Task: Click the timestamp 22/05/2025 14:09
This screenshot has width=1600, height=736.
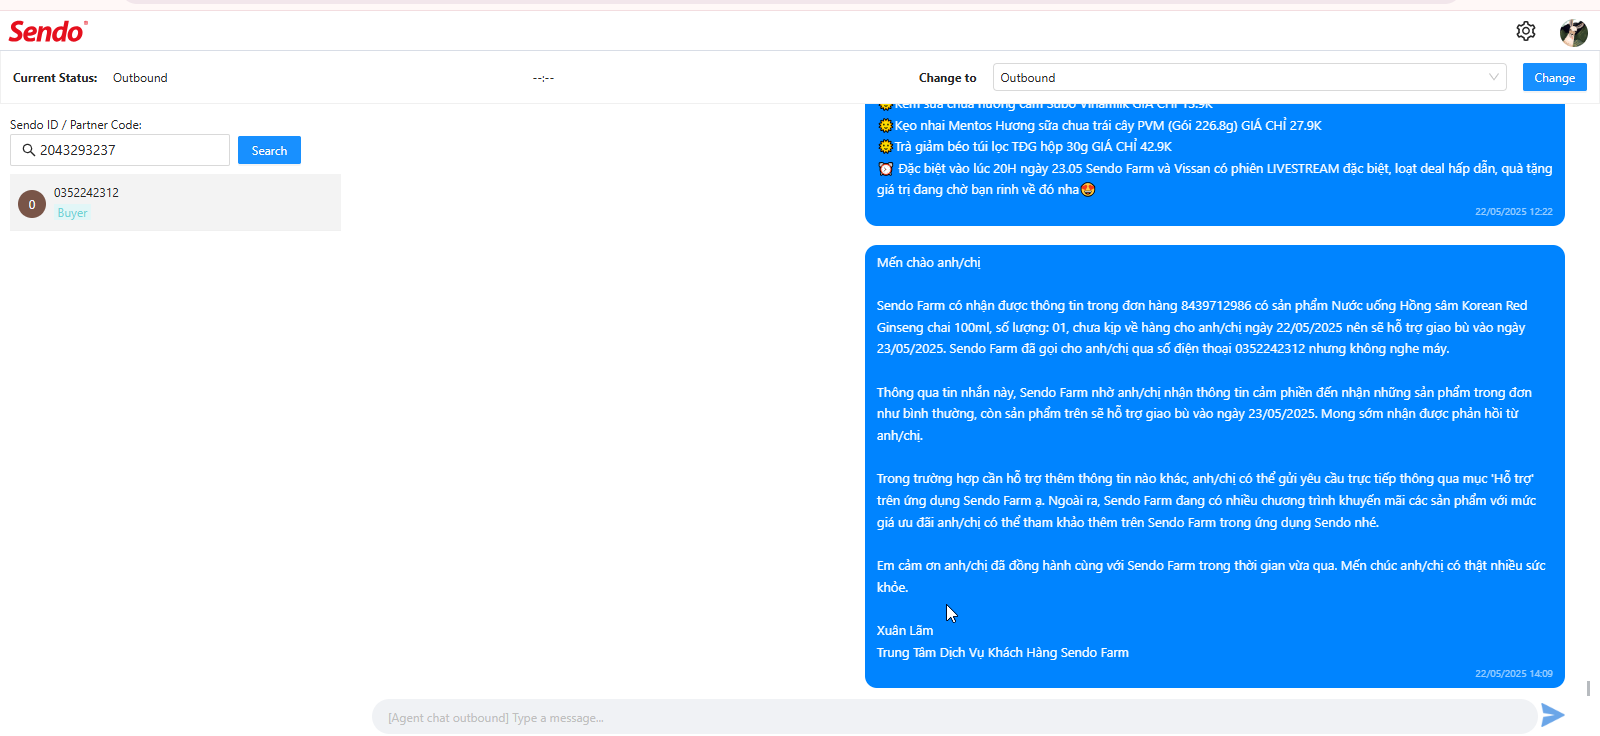Action: (x=1513, y=673)
